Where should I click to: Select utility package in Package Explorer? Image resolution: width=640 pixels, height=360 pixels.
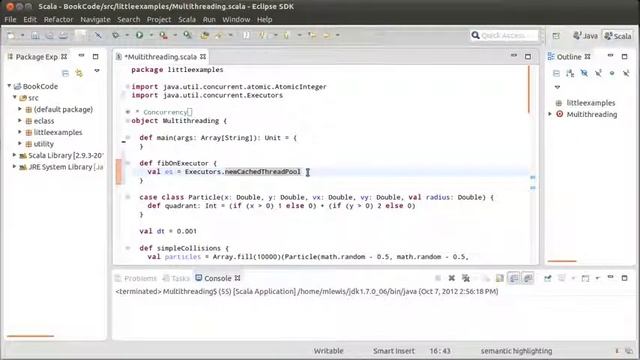tap(44, 144)
